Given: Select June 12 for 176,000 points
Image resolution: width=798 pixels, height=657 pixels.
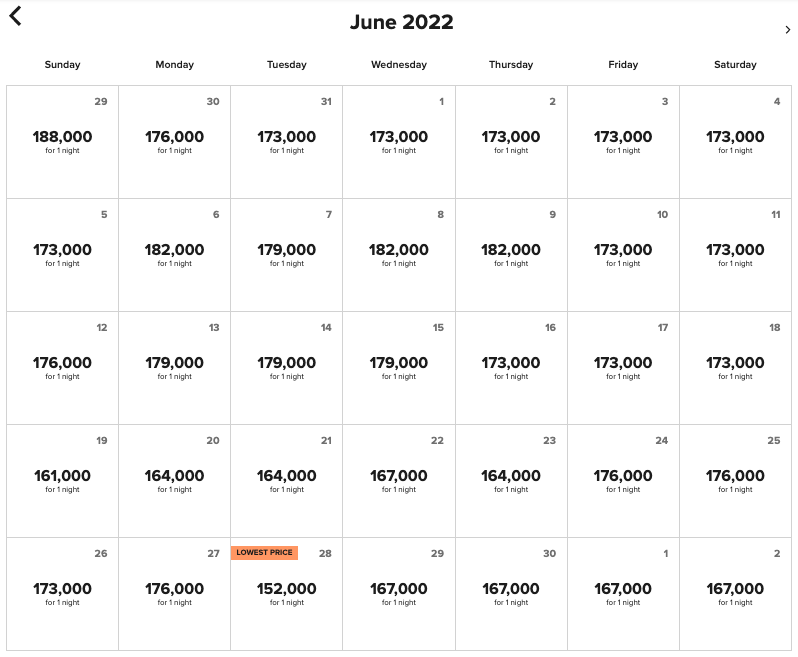Looking at the screenshot, I should 62,368.
